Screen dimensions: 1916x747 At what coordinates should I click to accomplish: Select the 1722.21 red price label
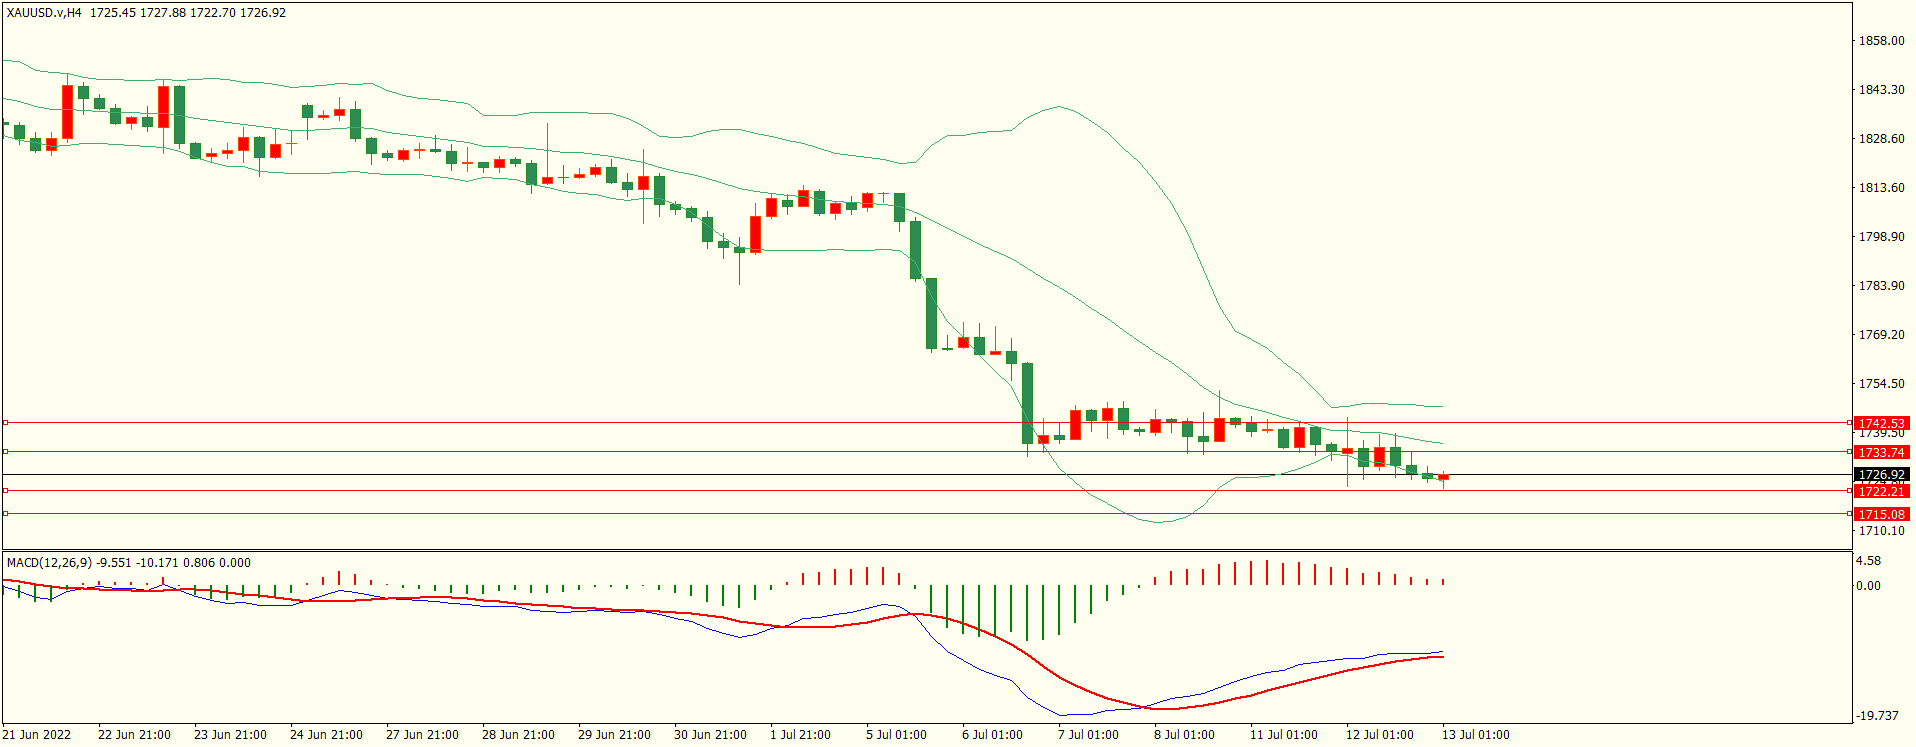pyautogui.click(x=1881, y=491)
